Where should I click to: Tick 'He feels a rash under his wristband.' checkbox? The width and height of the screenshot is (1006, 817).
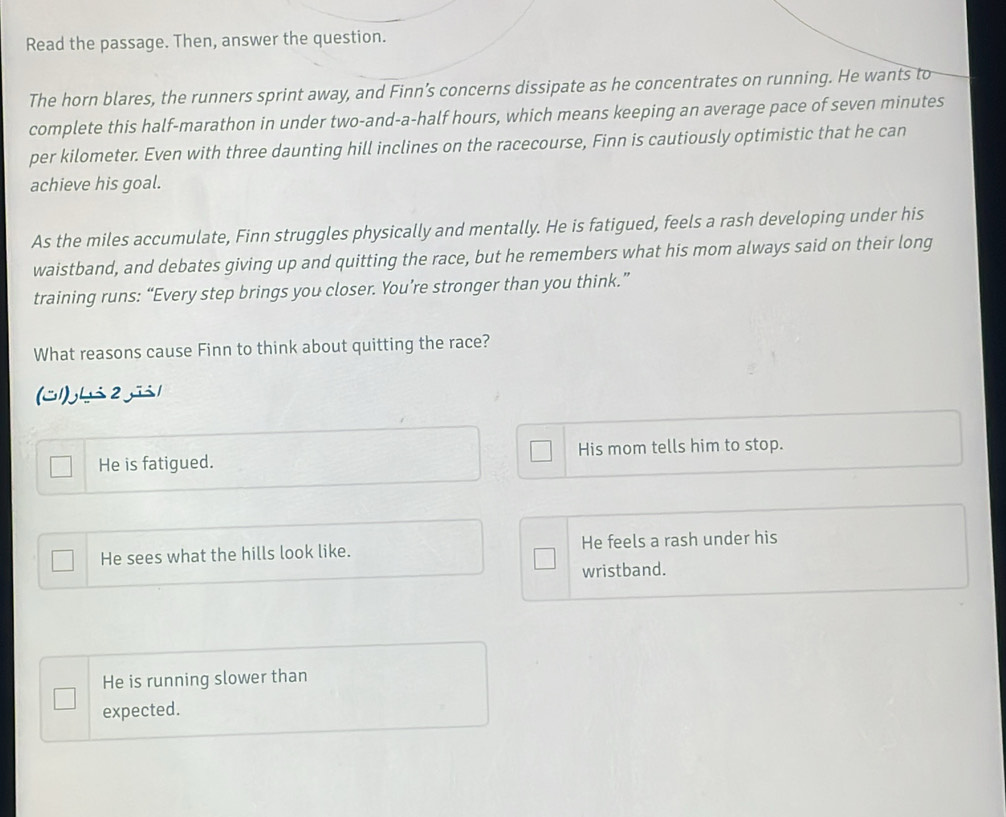[x=545, y=558]
